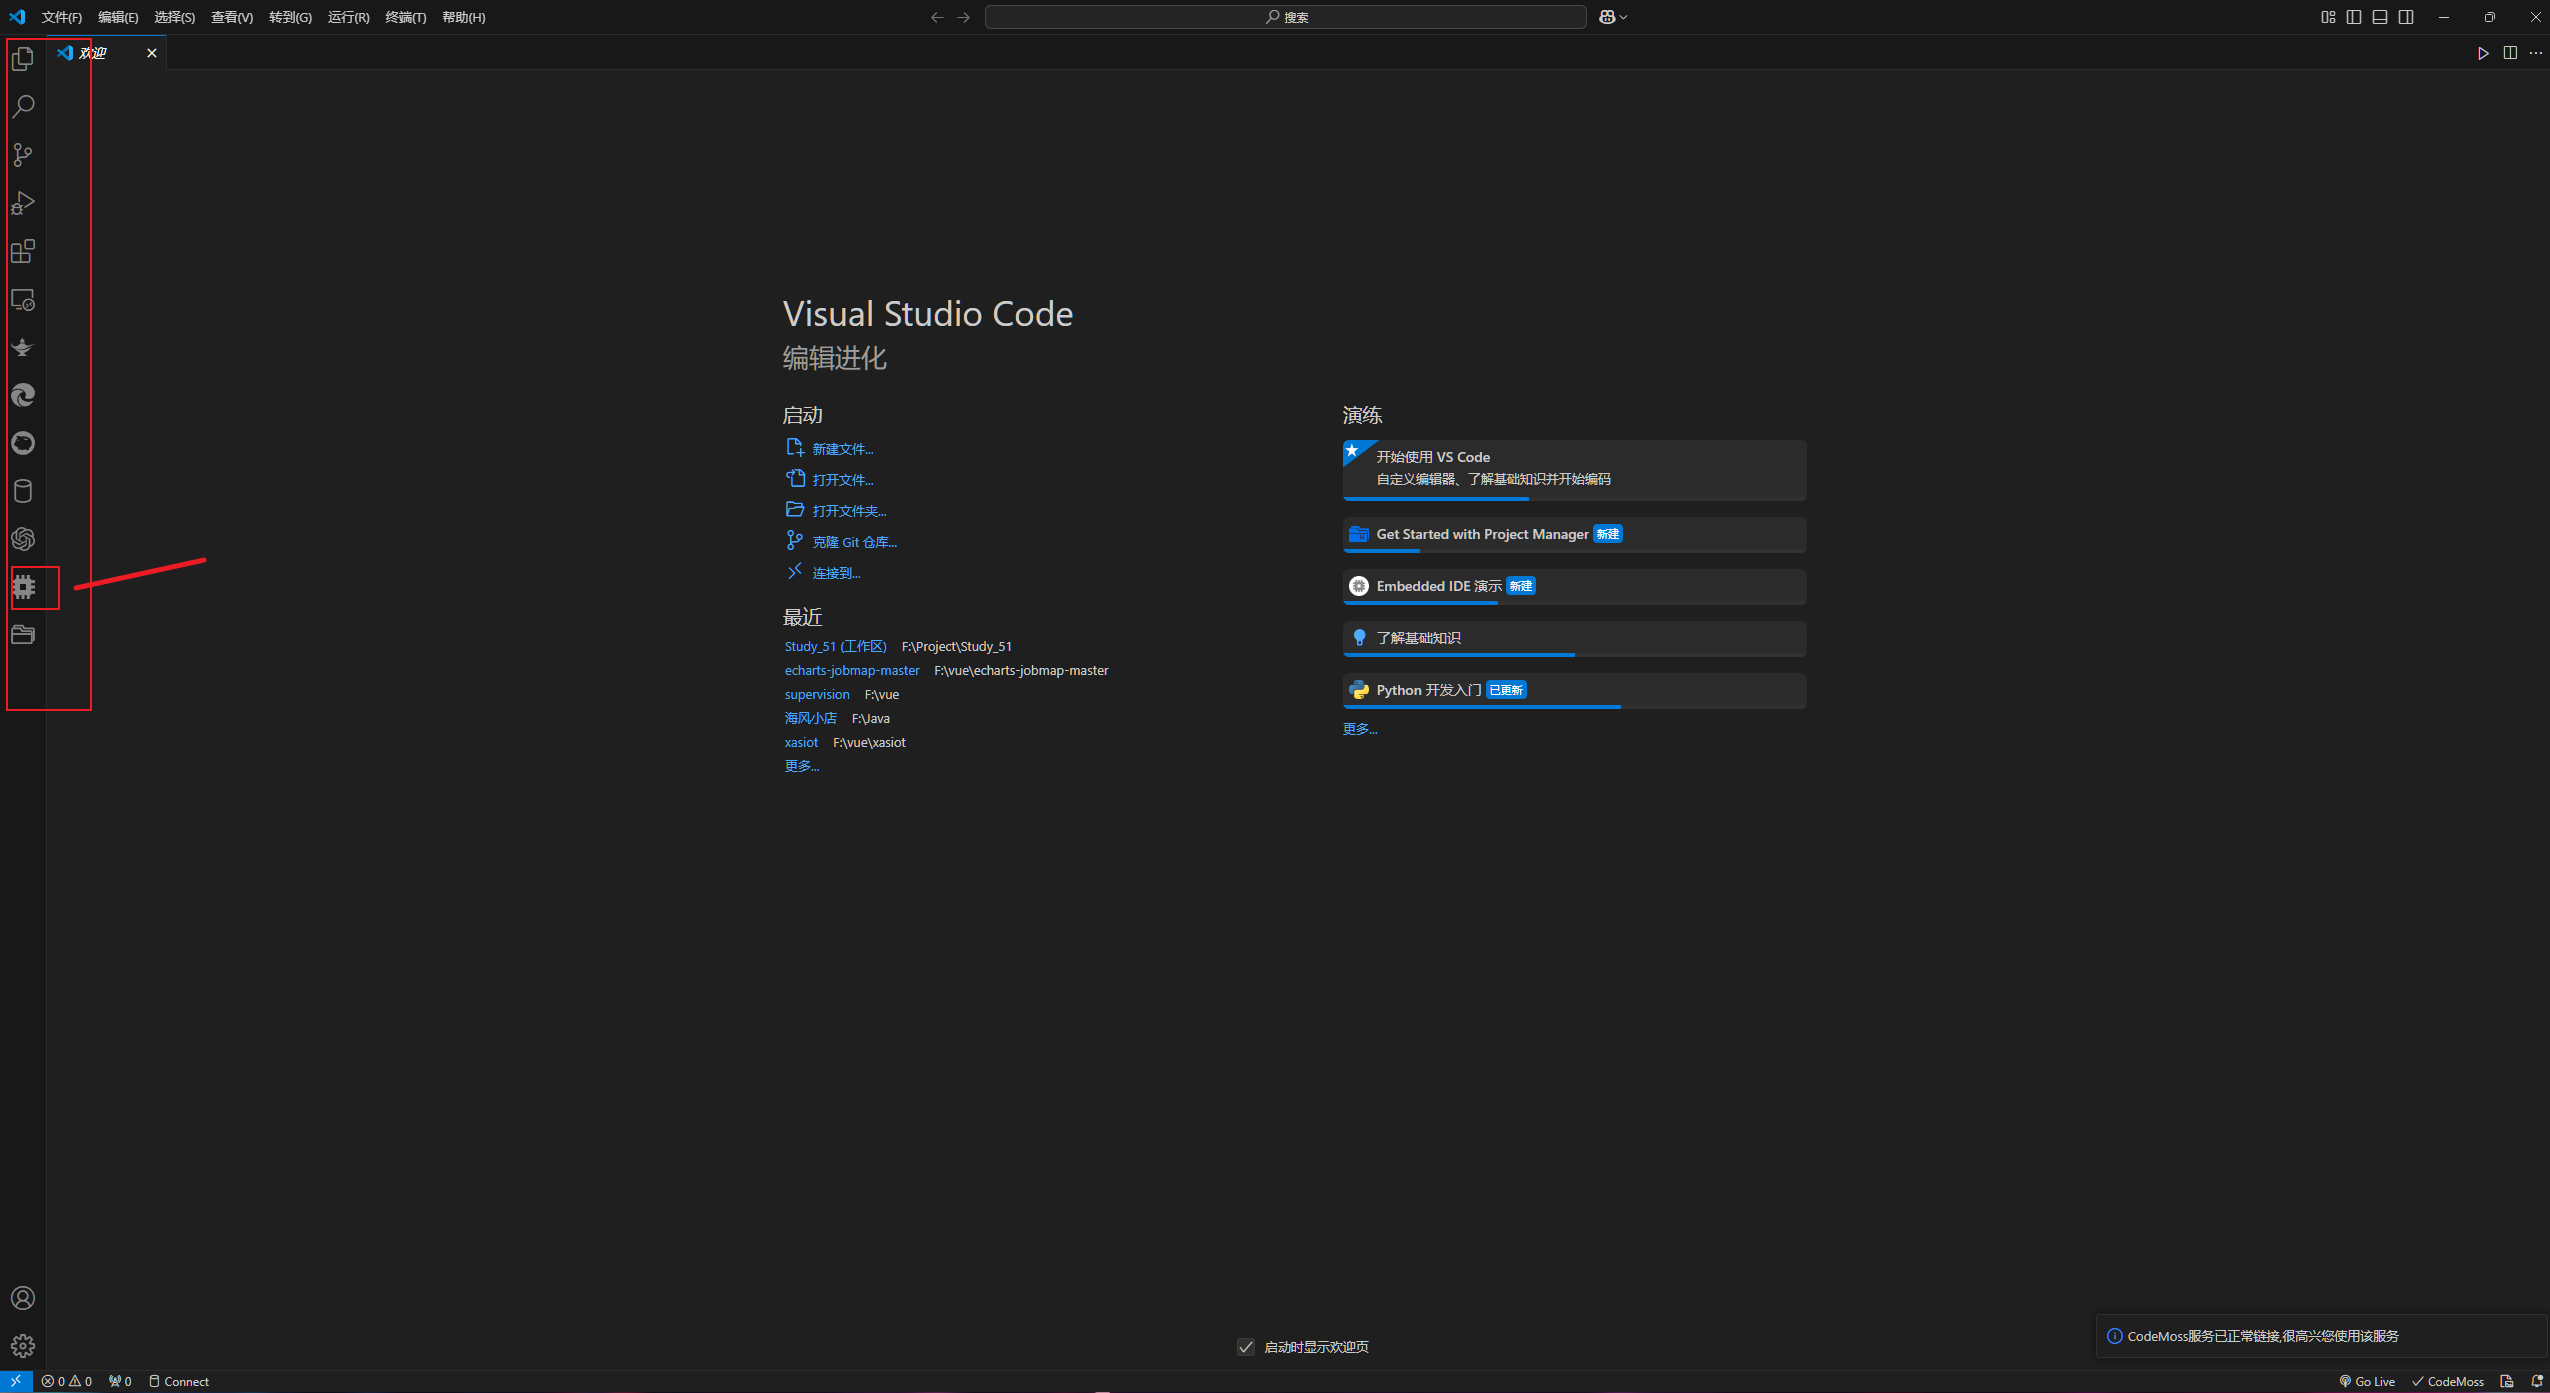The width and height of the screenshot is (2550, 1393).
Task: Click the 连接到 link
Action: (836, 573)
